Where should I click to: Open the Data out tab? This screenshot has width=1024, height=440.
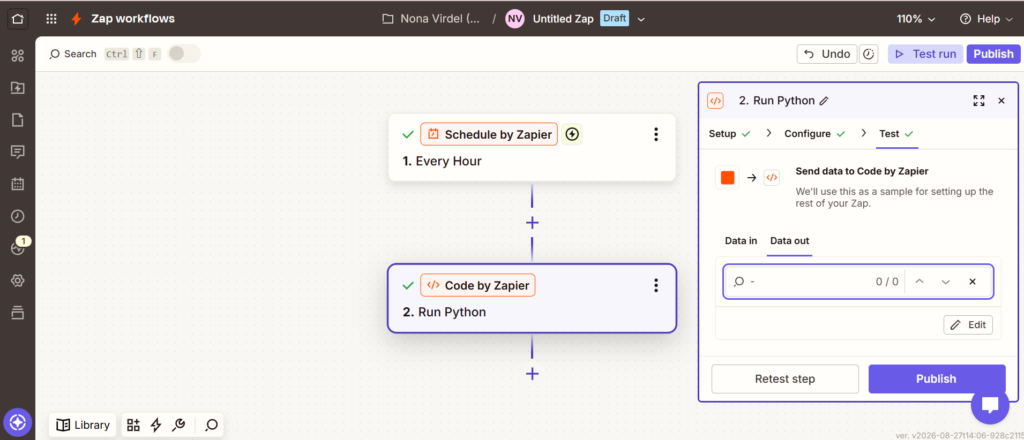point(790,241)
